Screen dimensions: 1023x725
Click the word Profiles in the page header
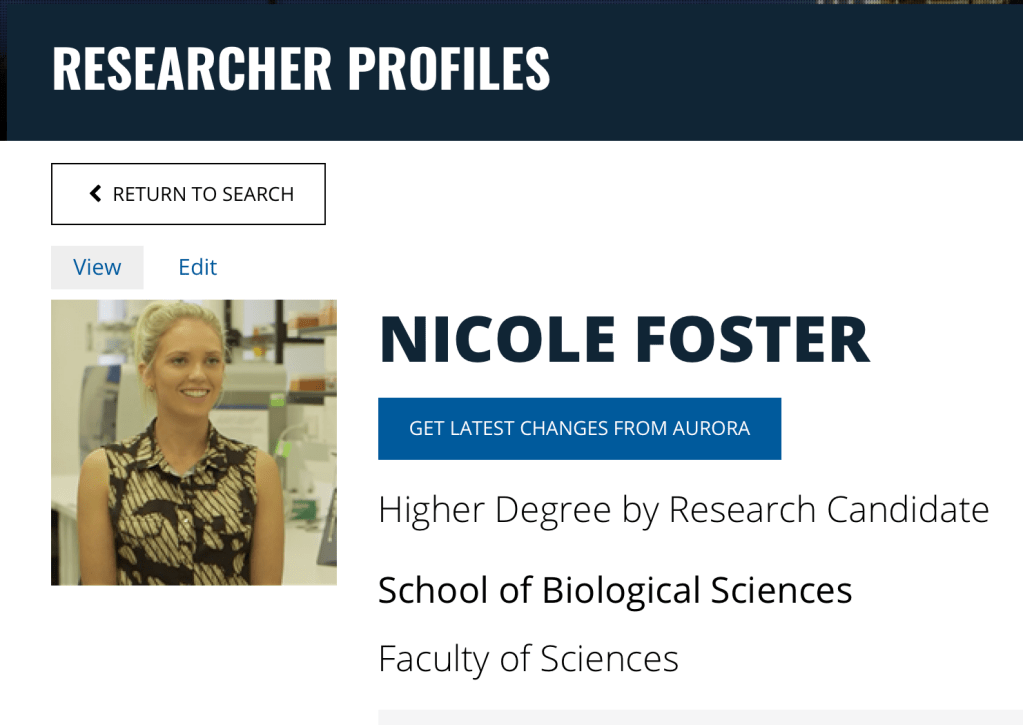click(449, 69)
